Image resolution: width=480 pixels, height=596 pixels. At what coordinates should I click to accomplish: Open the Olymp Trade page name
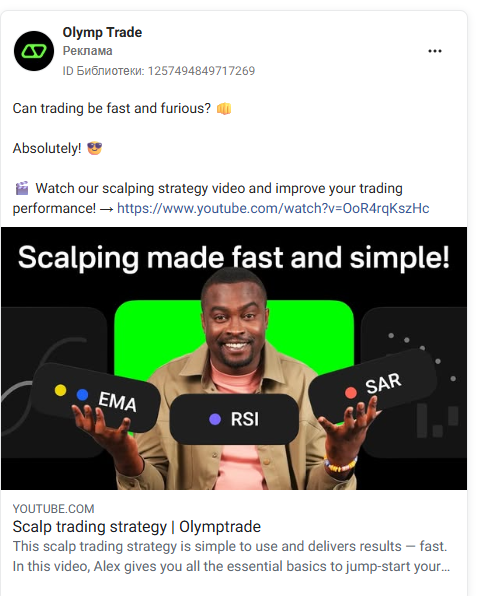[x=102, y=32]
